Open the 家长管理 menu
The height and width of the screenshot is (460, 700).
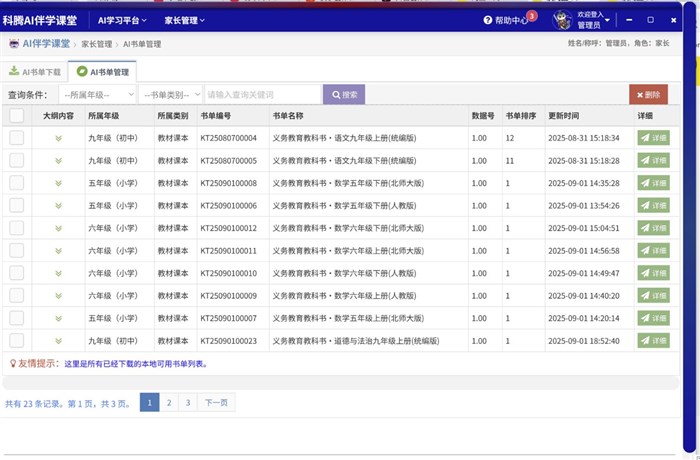(185, 20)
